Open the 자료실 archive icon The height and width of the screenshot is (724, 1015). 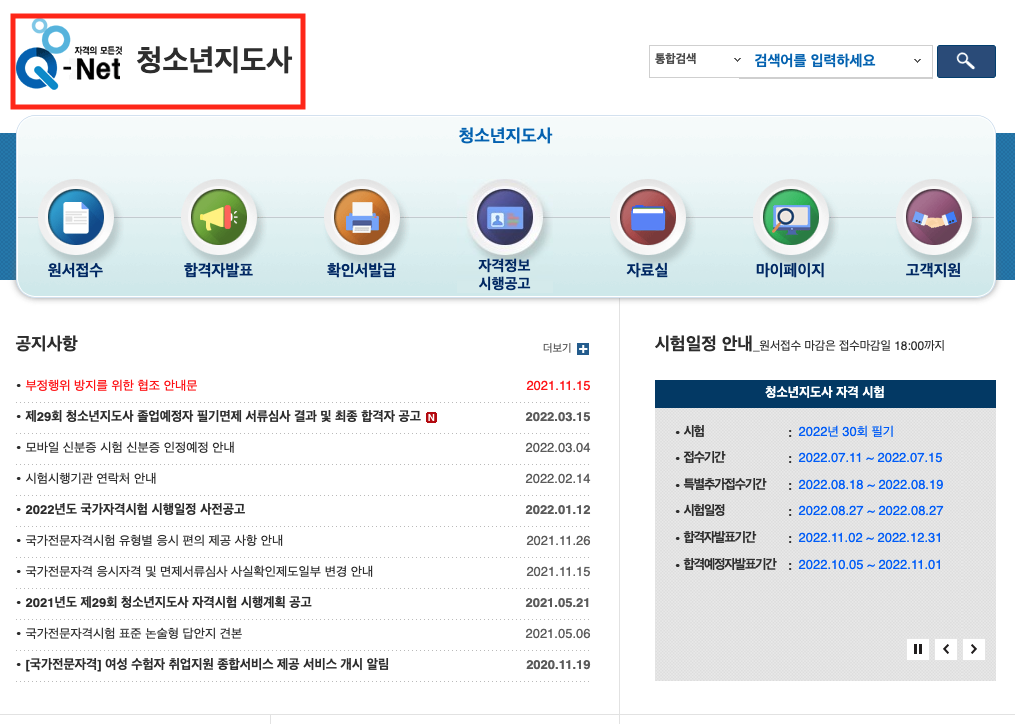point(648,217)
